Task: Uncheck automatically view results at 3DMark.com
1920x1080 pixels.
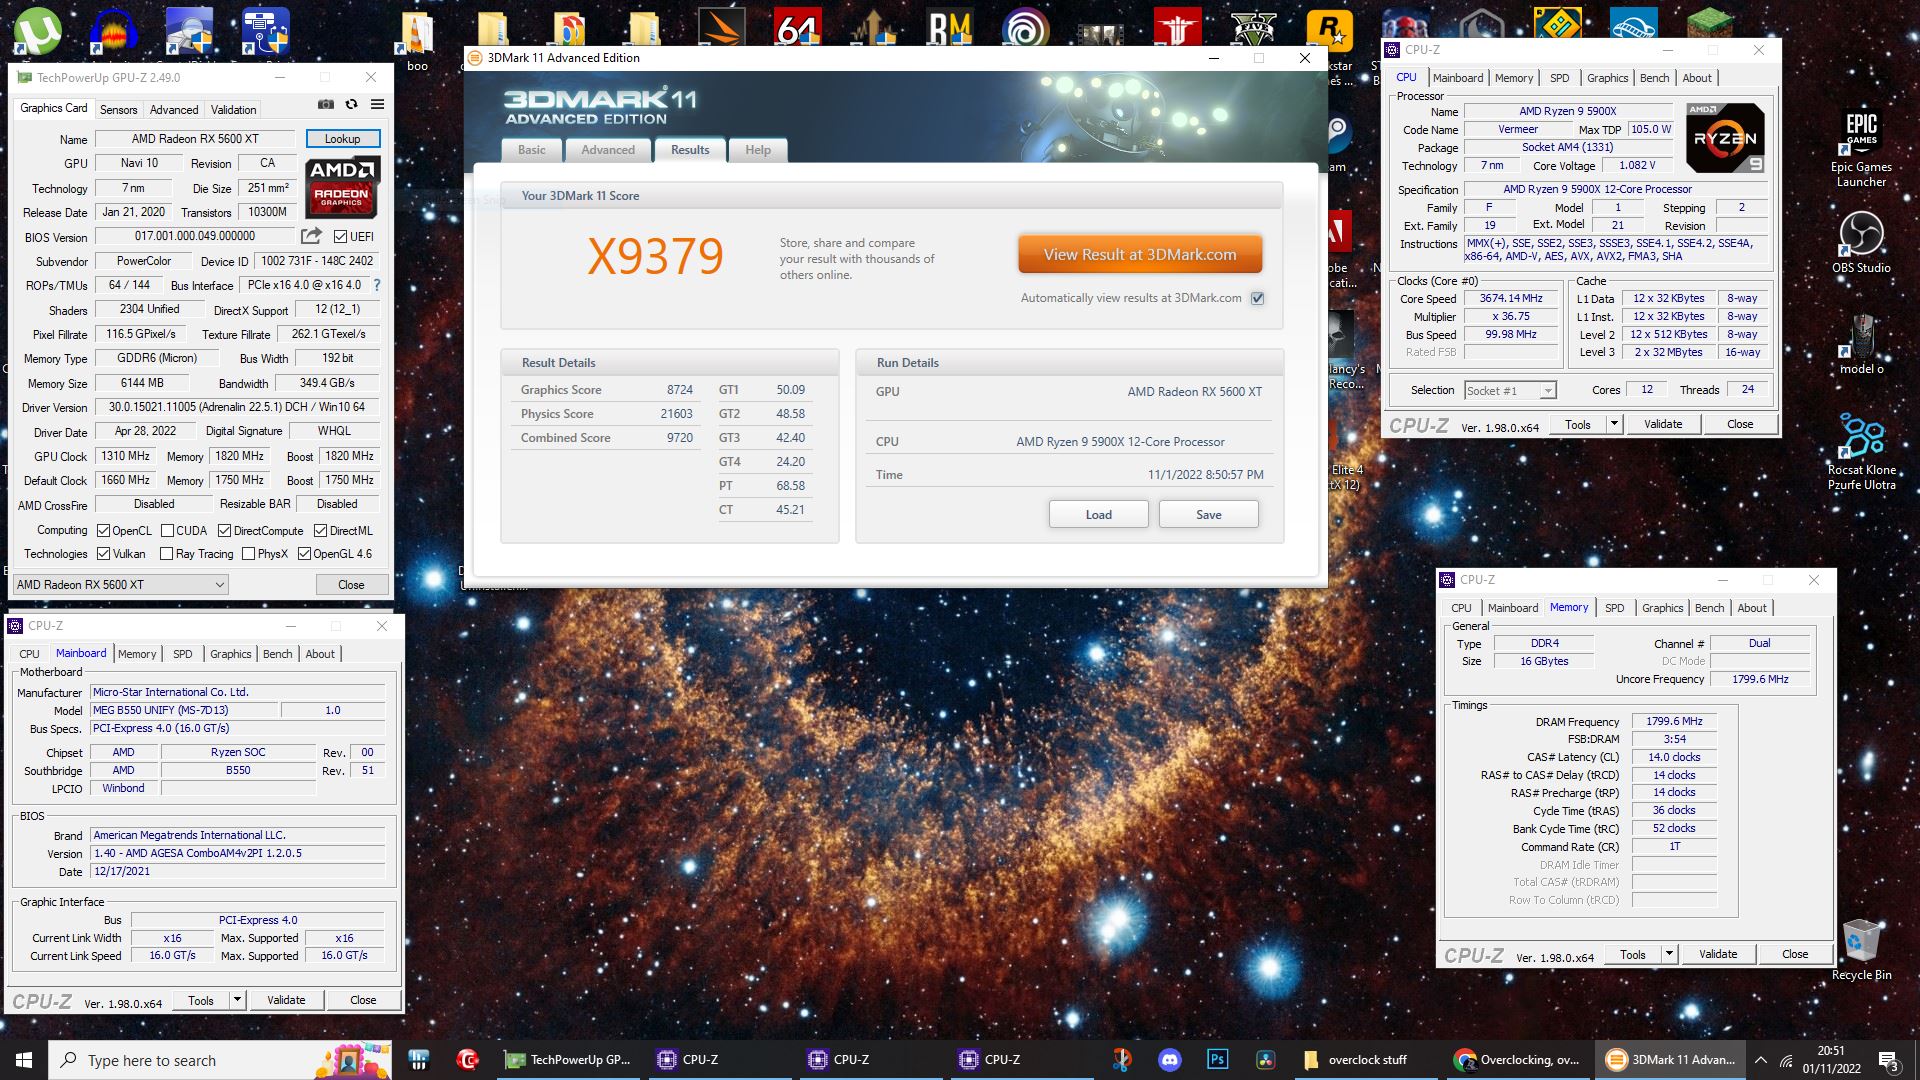Action: coord(1258,298)
